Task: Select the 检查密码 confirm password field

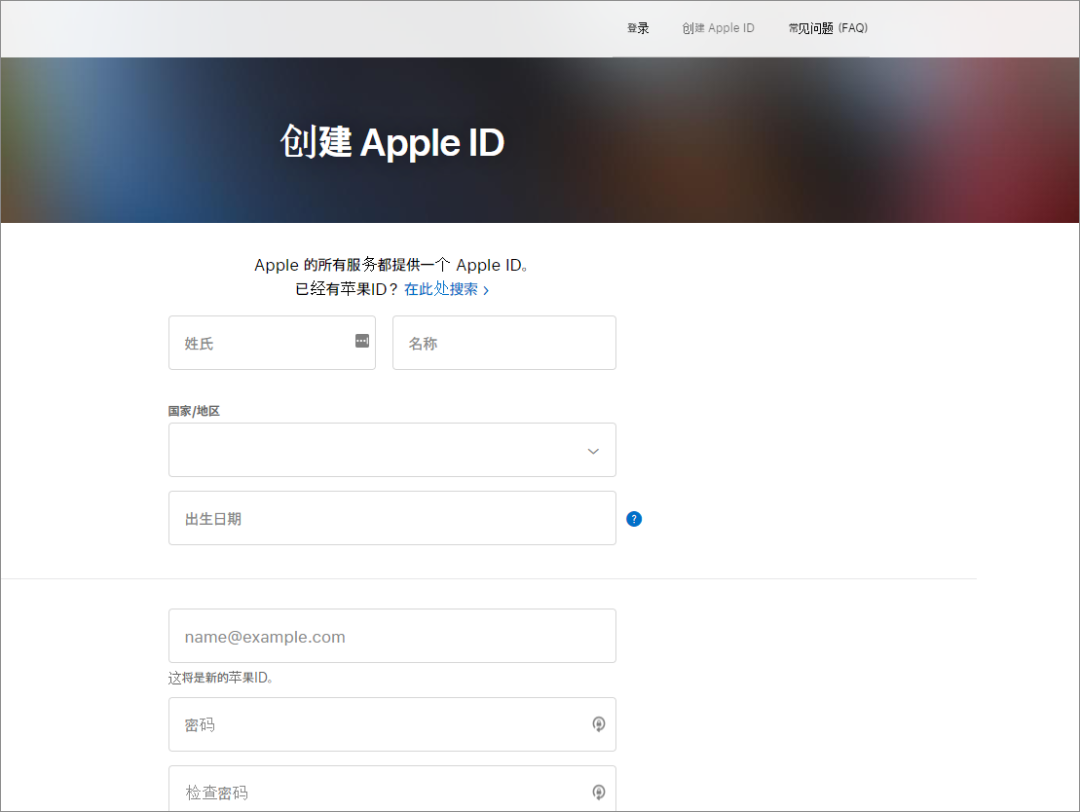Action: coord(380,791)
